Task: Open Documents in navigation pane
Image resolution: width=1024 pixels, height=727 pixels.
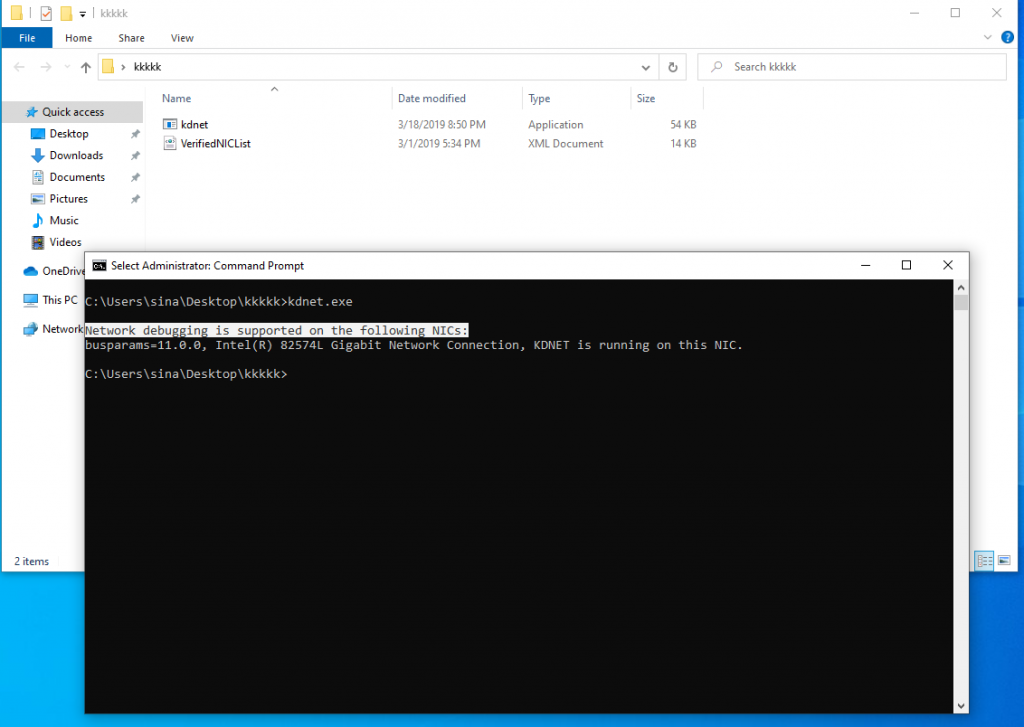Action: click(x=77, y=177)
